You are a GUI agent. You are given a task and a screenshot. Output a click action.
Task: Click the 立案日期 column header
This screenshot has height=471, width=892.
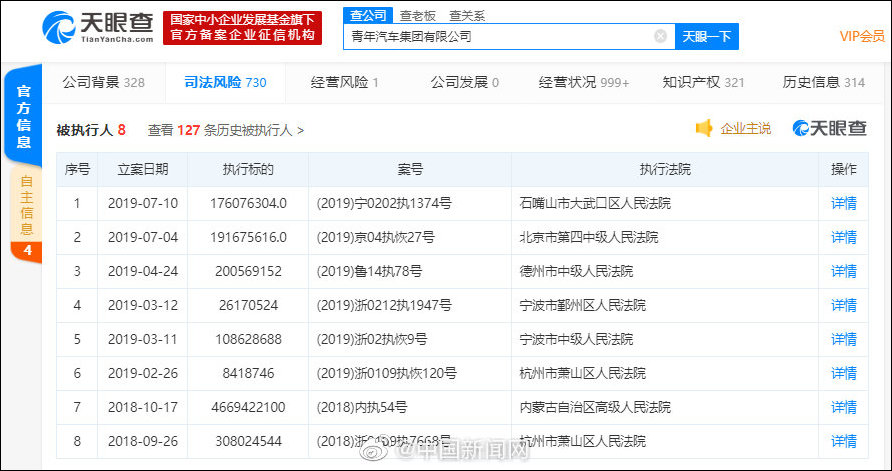(143, 170)
